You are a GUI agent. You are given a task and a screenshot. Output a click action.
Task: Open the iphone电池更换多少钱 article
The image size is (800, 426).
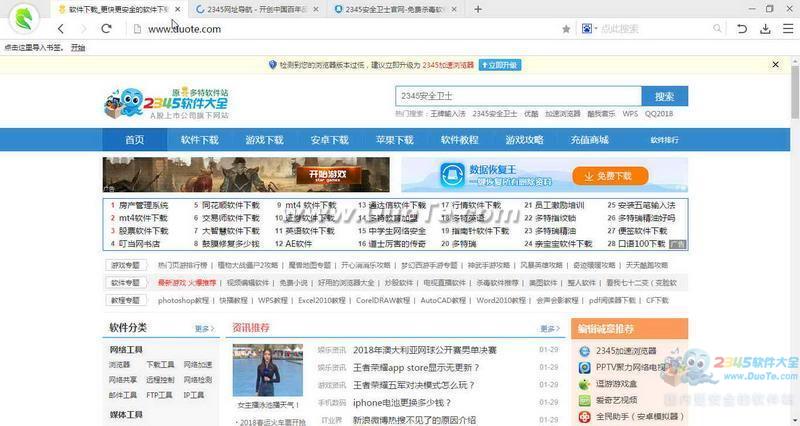pyautogui.click(x=402, y=403)
